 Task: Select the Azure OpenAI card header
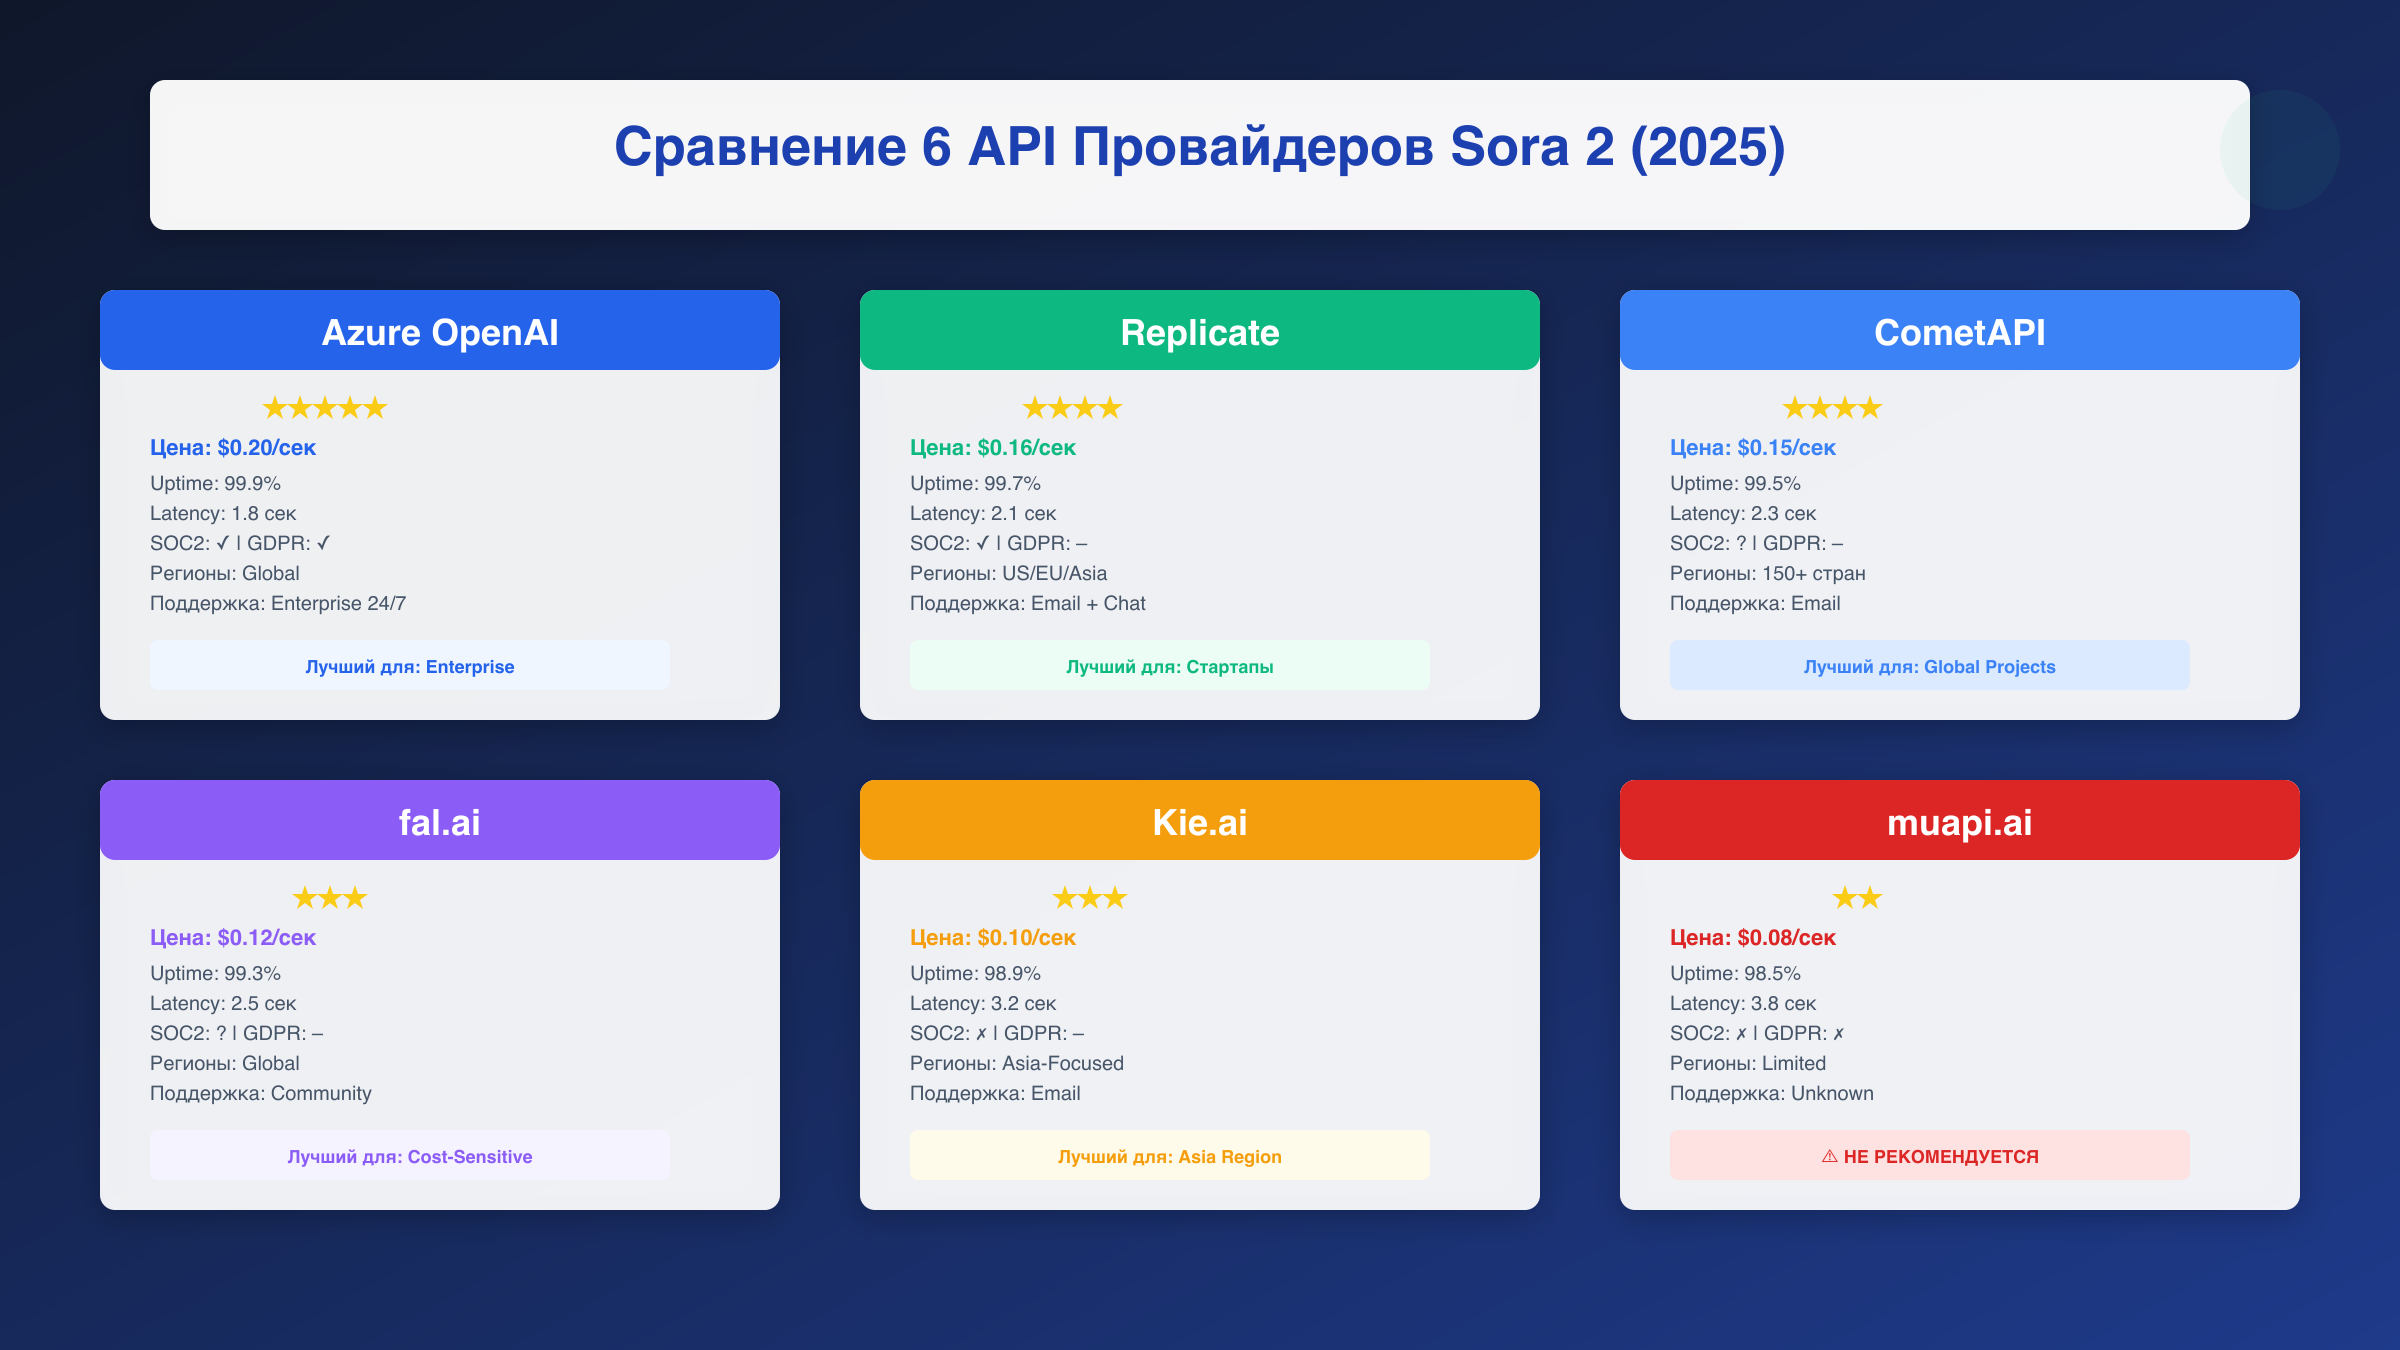pos(440,331)
